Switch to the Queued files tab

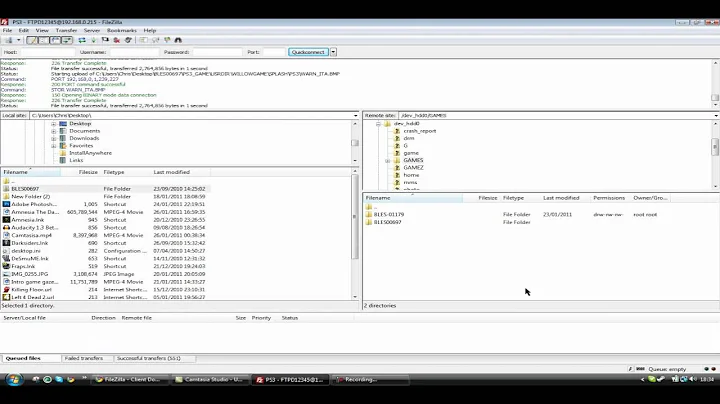tap(31, 359)
